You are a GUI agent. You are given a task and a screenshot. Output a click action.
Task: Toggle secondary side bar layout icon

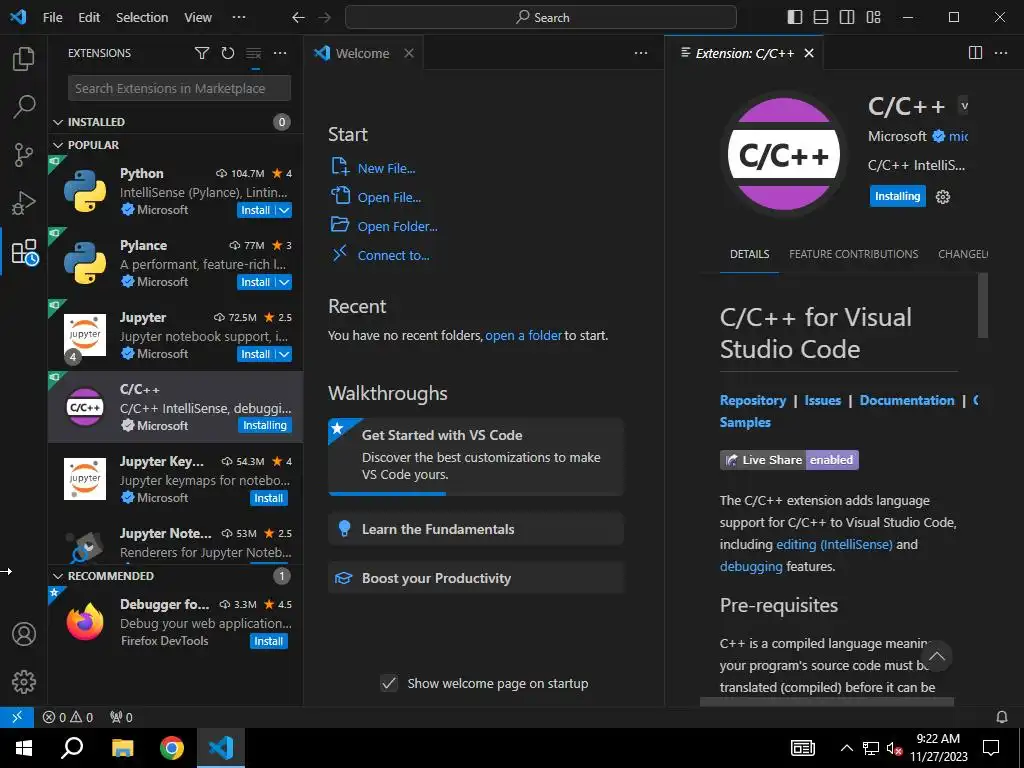coord(847,17)
